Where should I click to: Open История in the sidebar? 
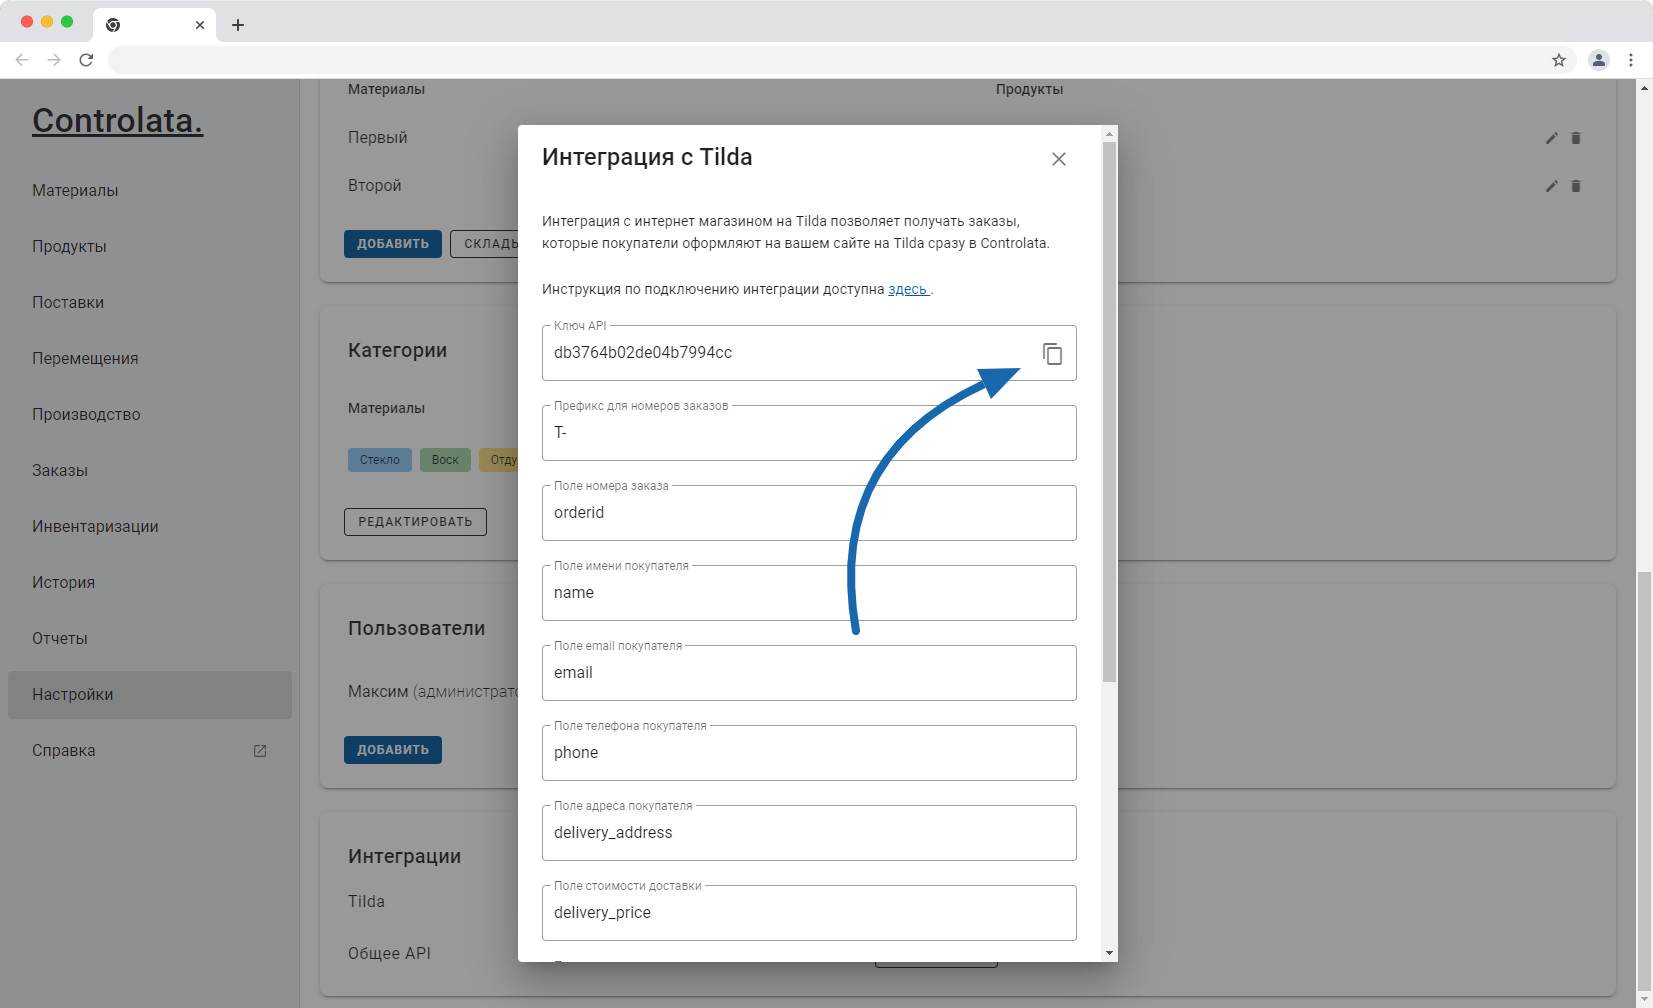[150, 582]
